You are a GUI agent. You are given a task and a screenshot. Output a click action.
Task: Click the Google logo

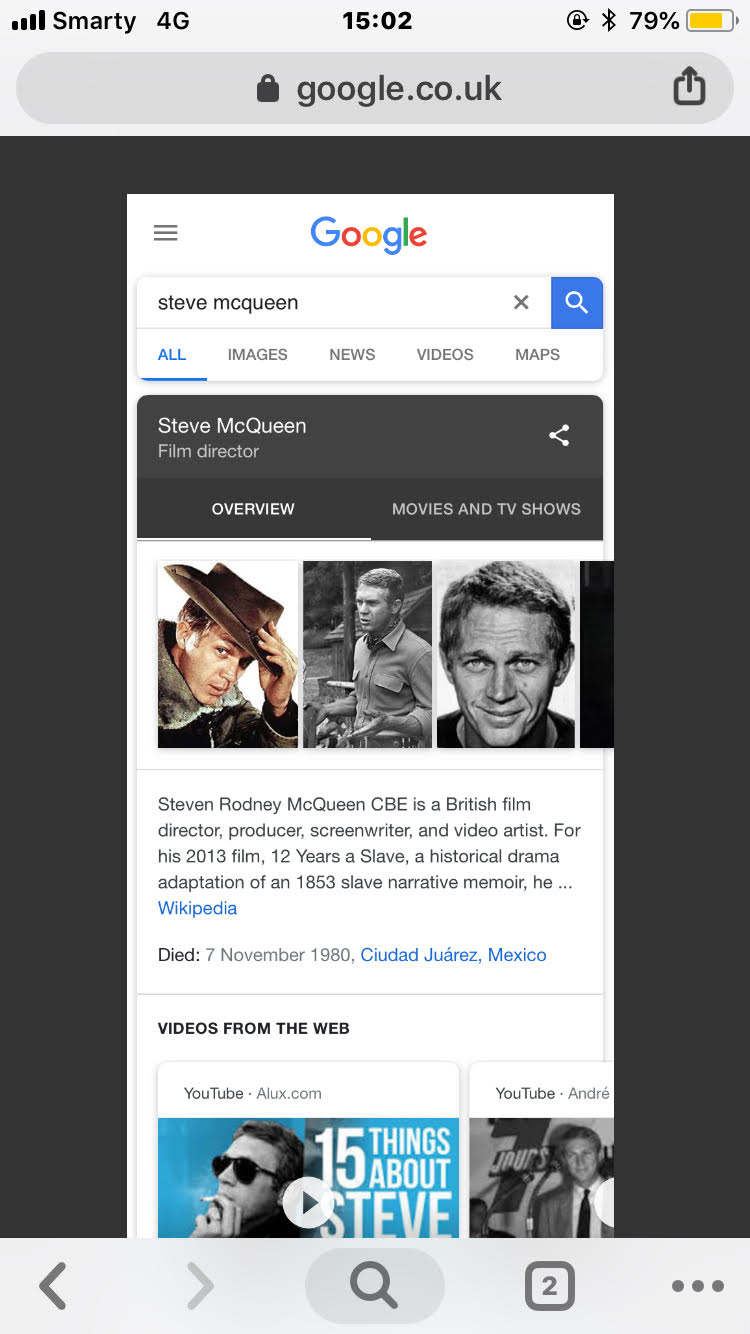point(369,235)
